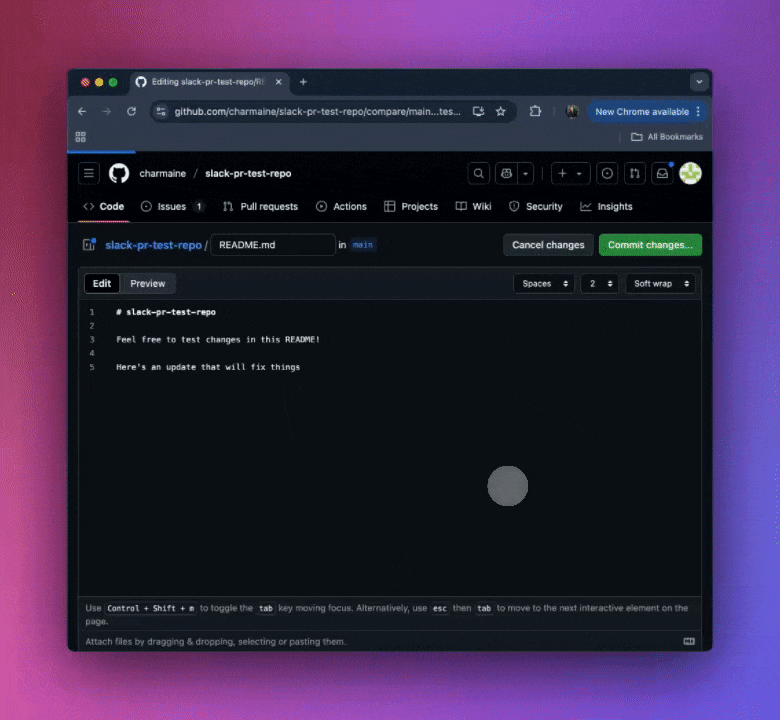Open the Spaces indent mode dropdown

click(x=544, y=284)
